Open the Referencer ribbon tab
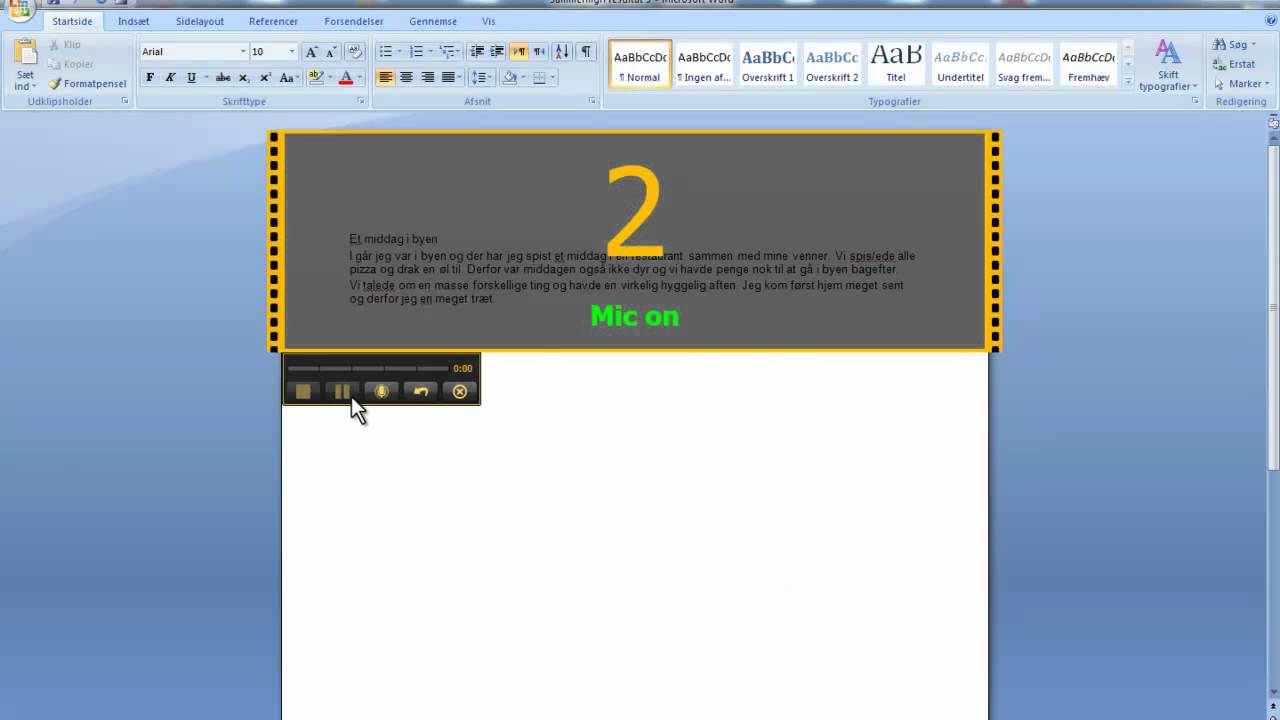This screenshot has height=720, width=1280. (273, 21)
